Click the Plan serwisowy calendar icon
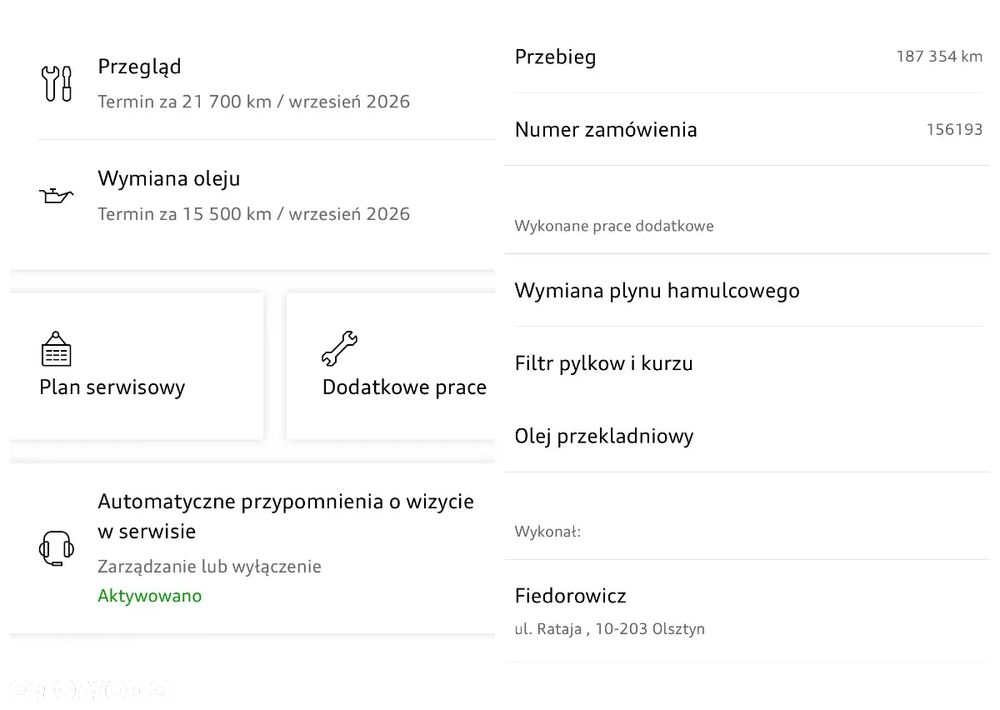This screenshot has height=710, width=1000. click(x=56, y=349)
